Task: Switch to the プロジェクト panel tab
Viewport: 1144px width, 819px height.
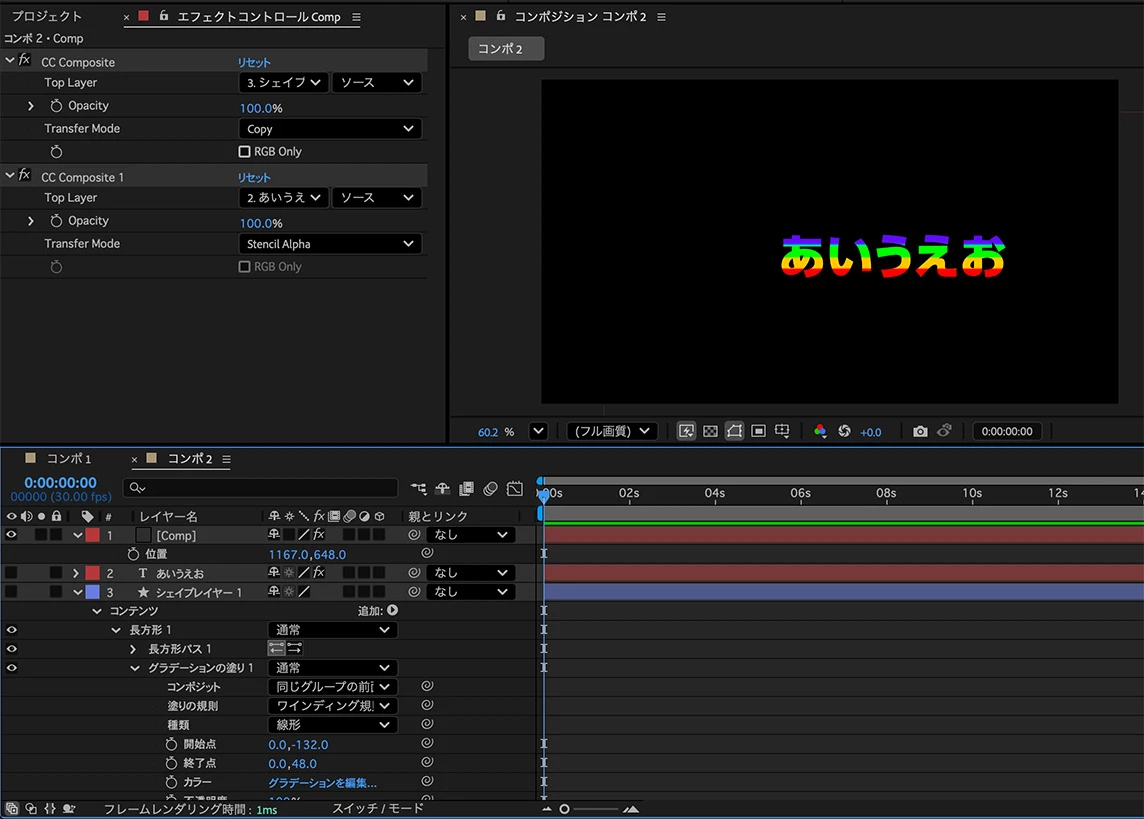Action: pyautogui.click(x=47, y=16)
